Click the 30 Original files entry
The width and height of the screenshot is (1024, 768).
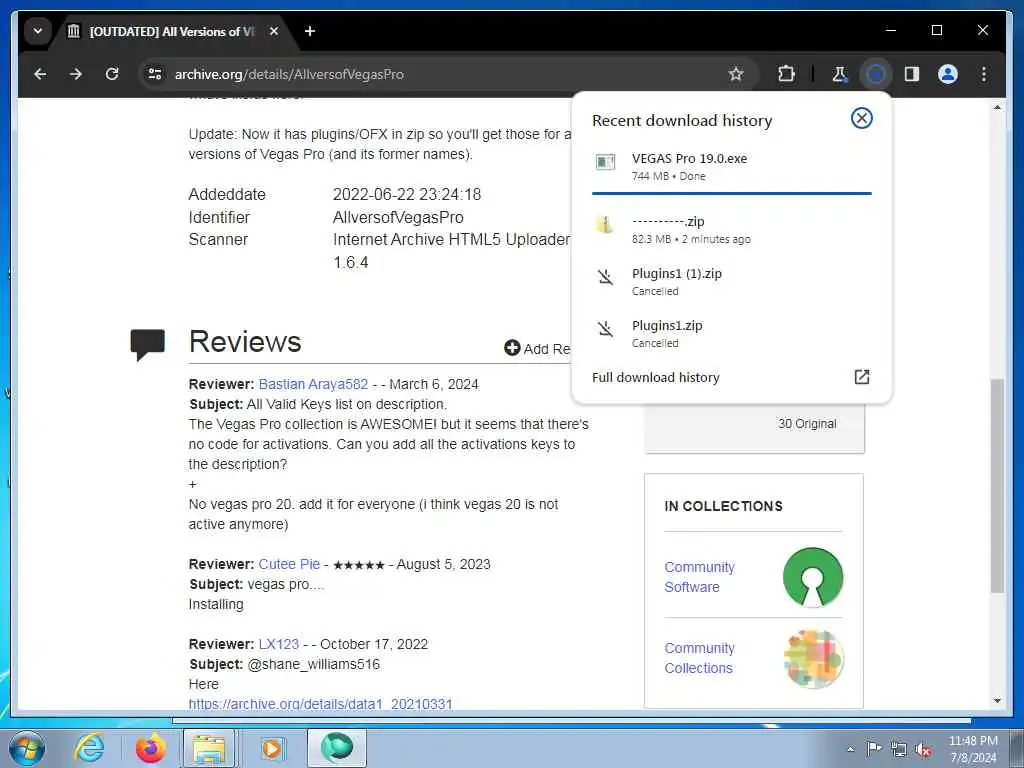click(807, 424)
